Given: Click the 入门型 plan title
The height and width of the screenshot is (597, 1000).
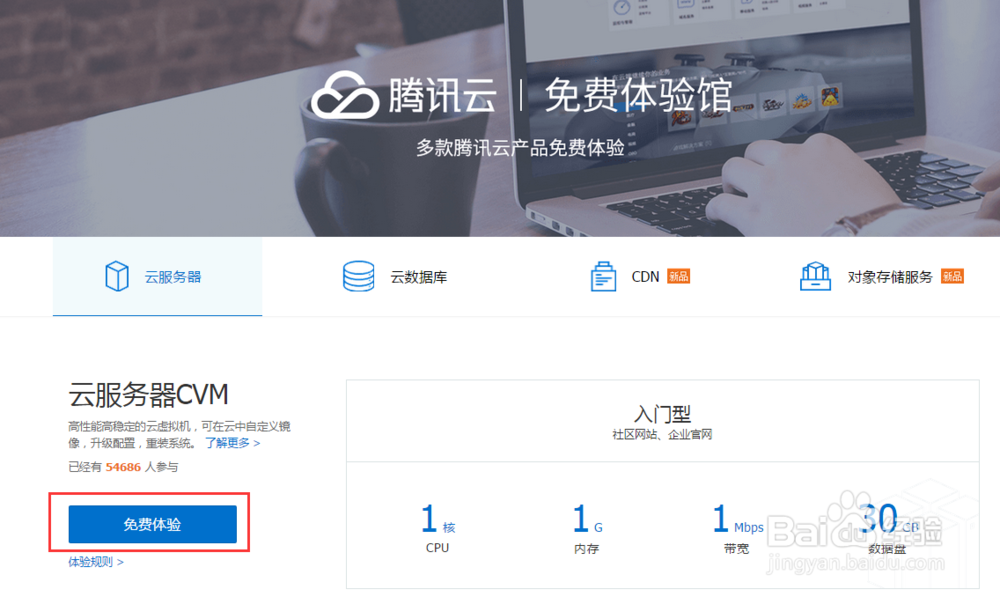Looking at the screenshot, I should click(x=662, y=414).
